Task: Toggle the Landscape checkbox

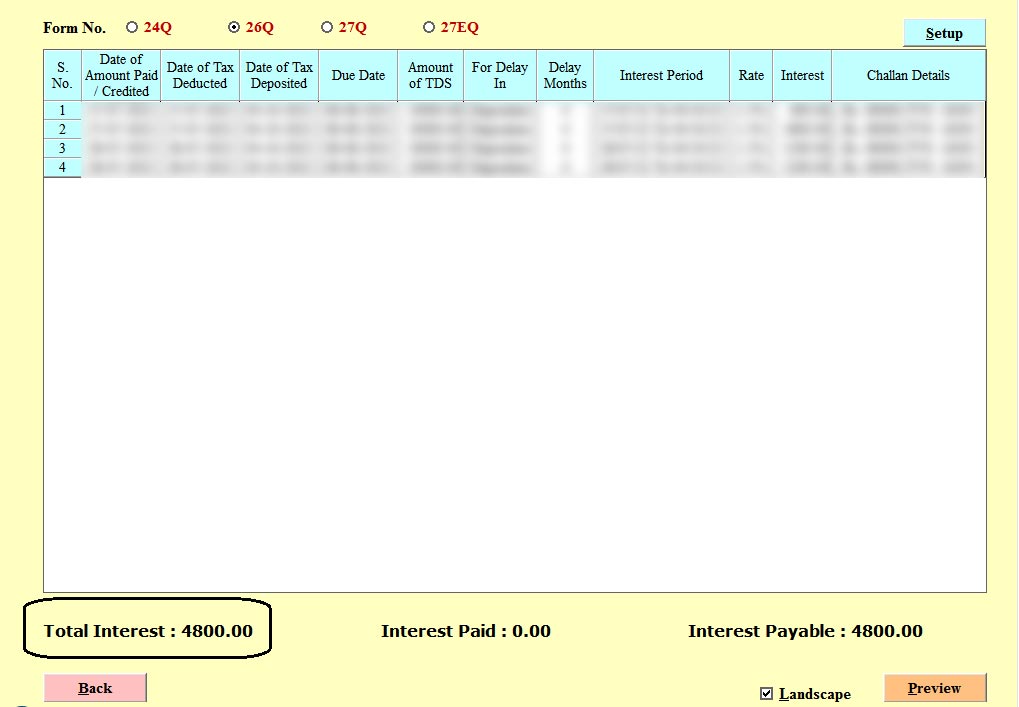Action: click(x=767, y=694)
